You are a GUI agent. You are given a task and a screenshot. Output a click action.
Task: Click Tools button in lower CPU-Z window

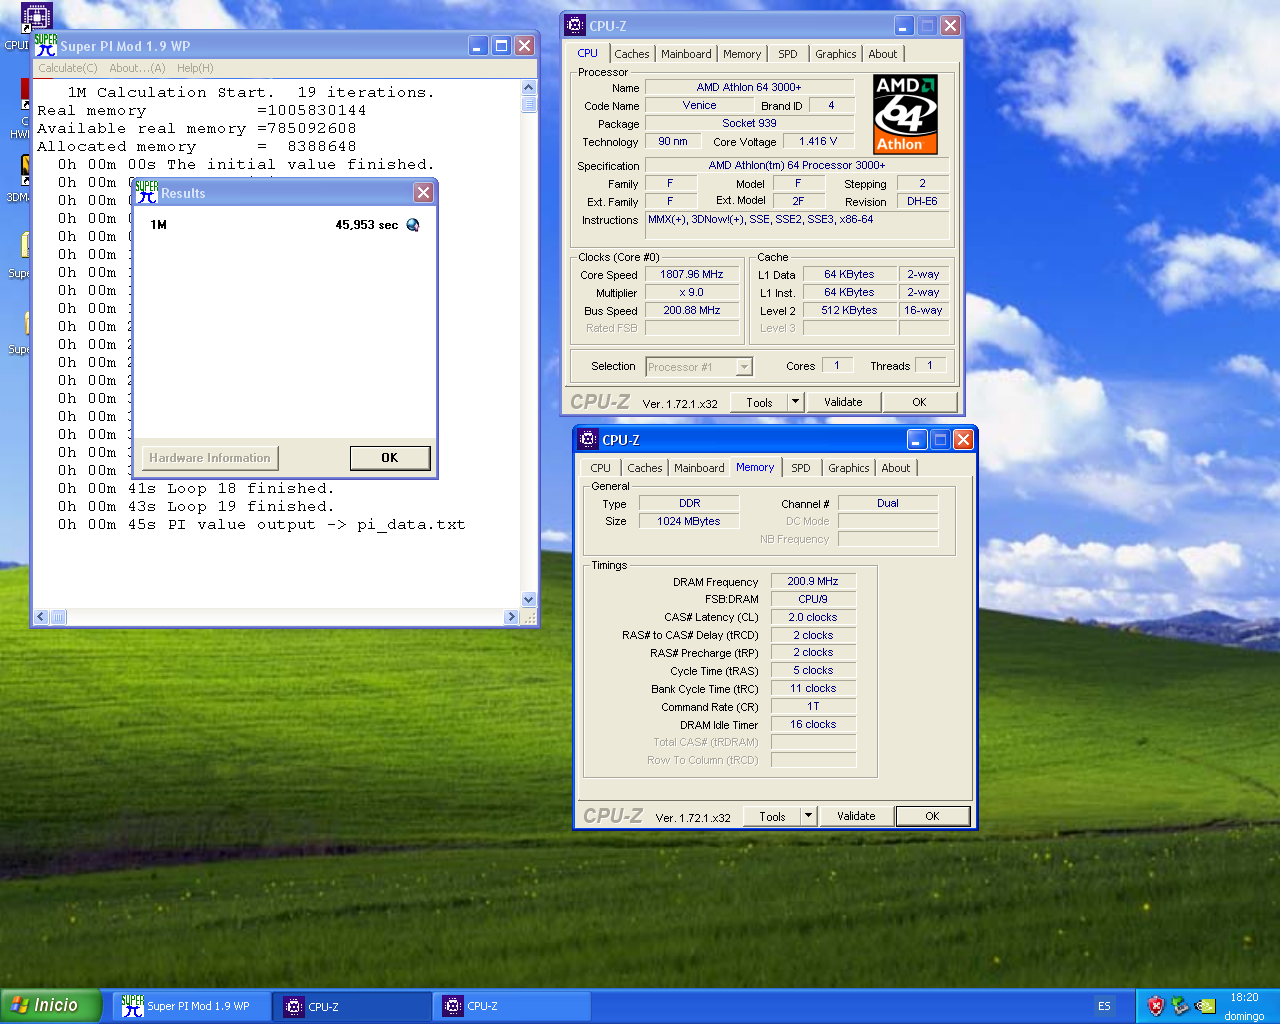(772, 816)
